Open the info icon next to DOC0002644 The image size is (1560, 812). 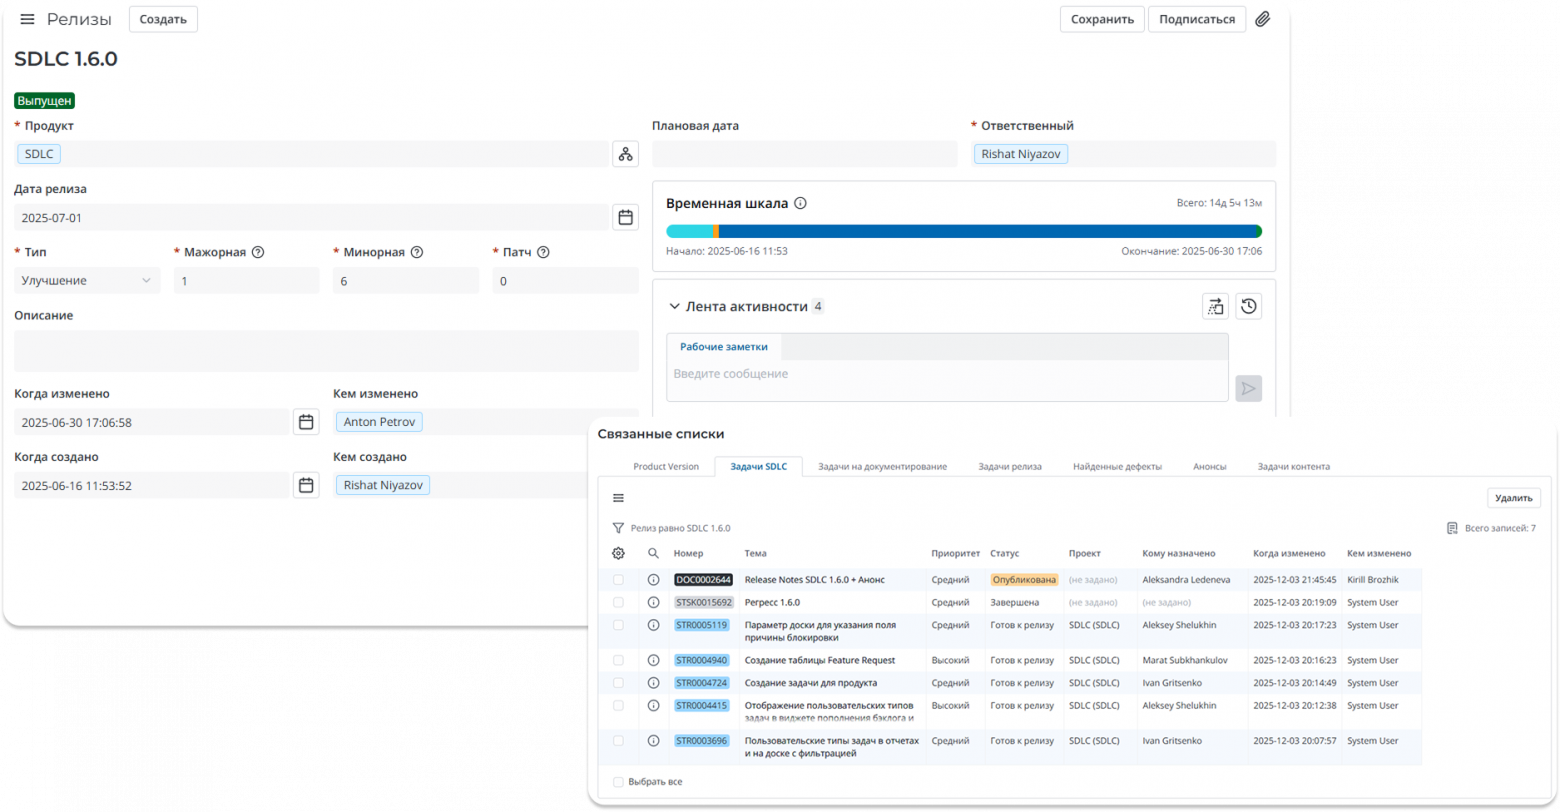click(x=655, y=579)
